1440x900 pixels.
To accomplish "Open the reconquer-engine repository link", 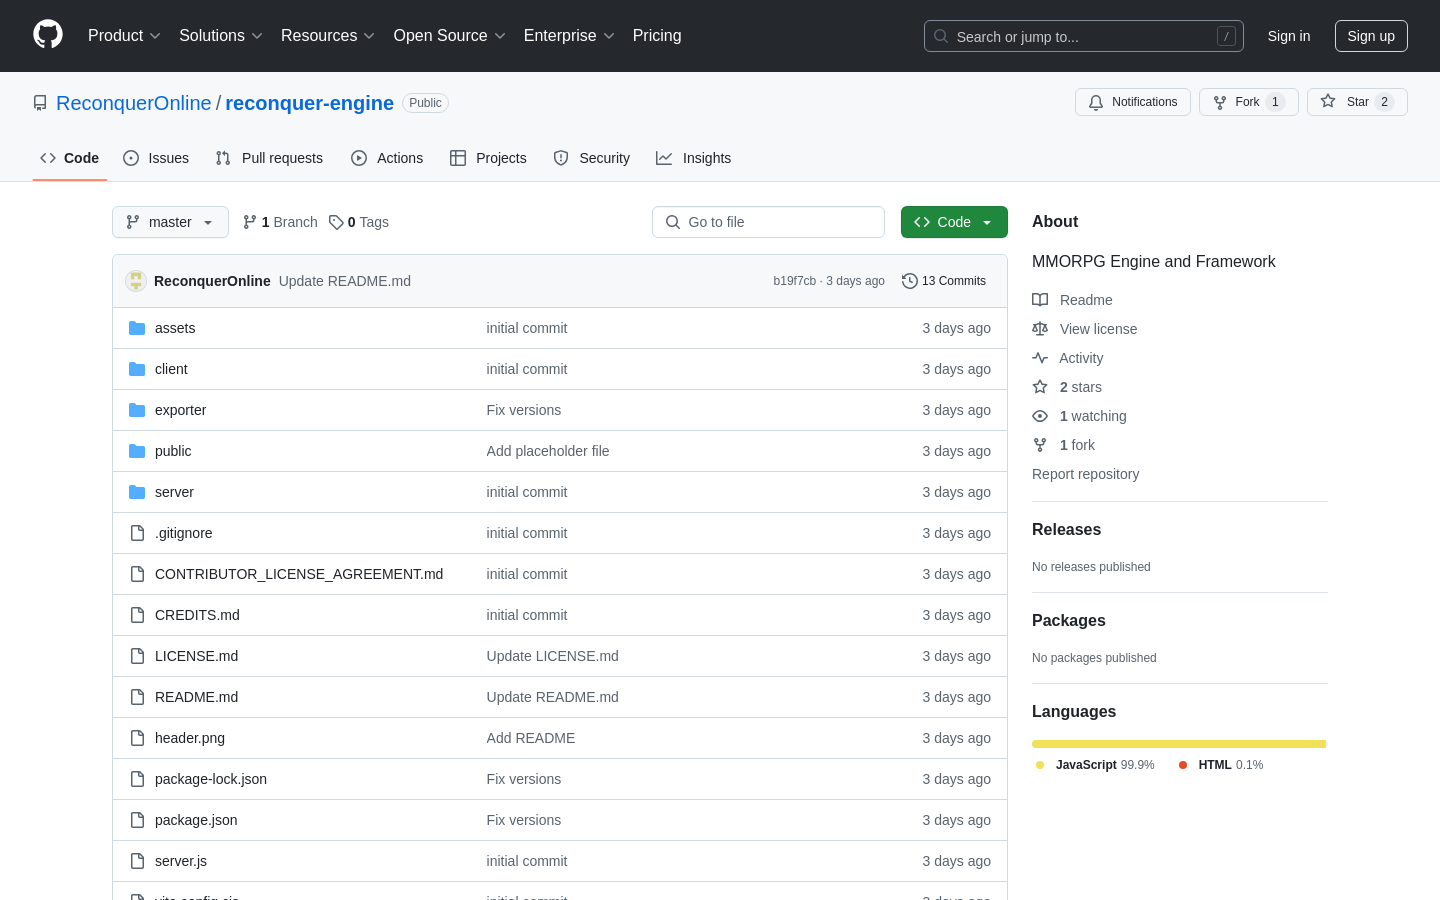I will 309,103.
